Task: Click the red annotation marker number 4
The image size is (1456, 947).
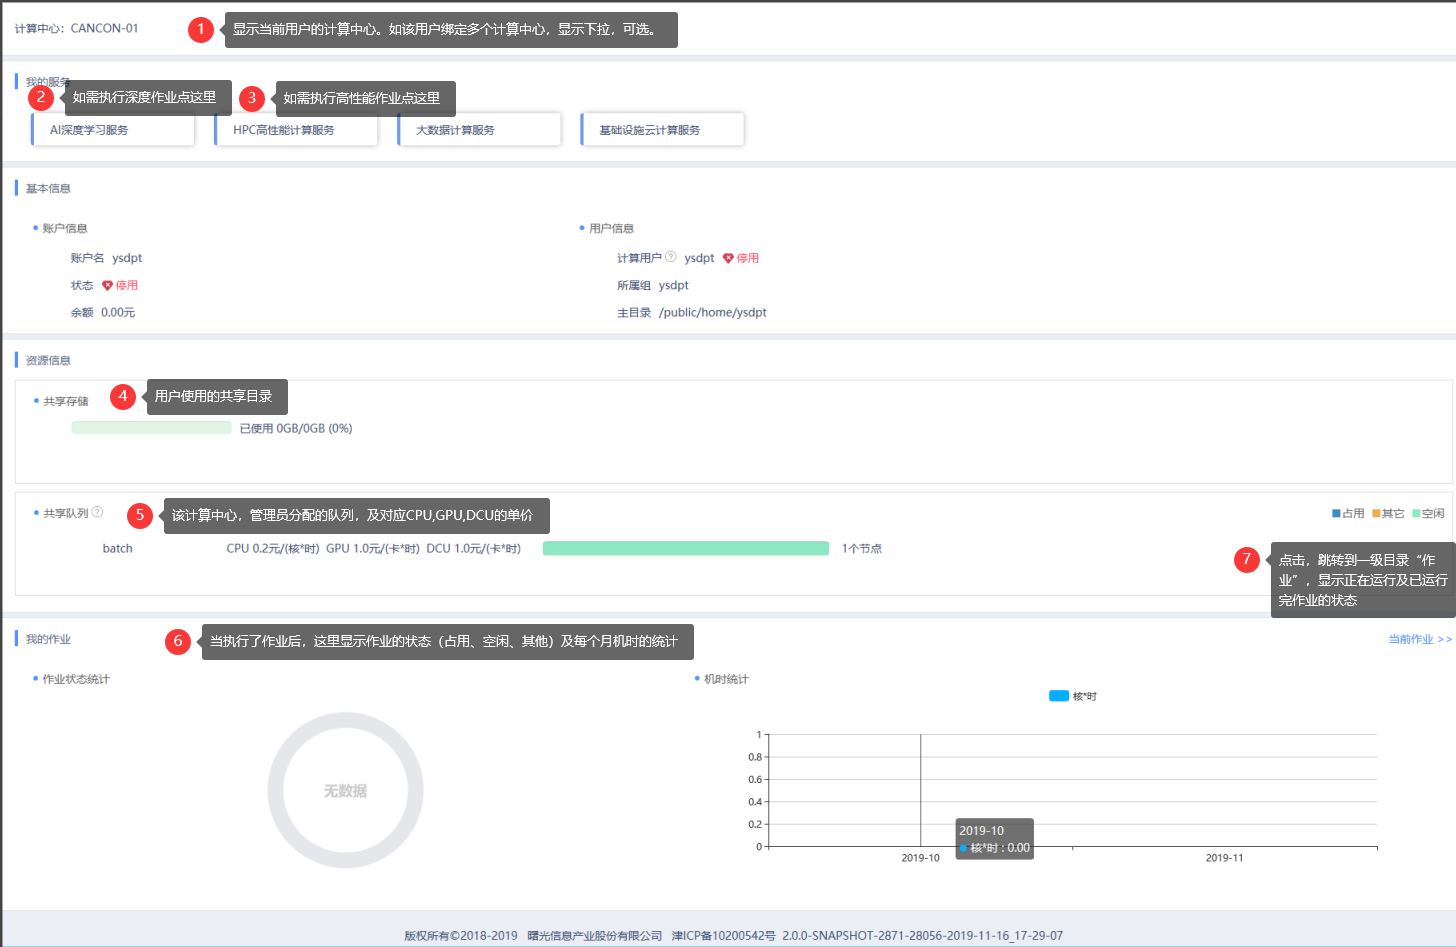Action: click(x=123, y=396)
